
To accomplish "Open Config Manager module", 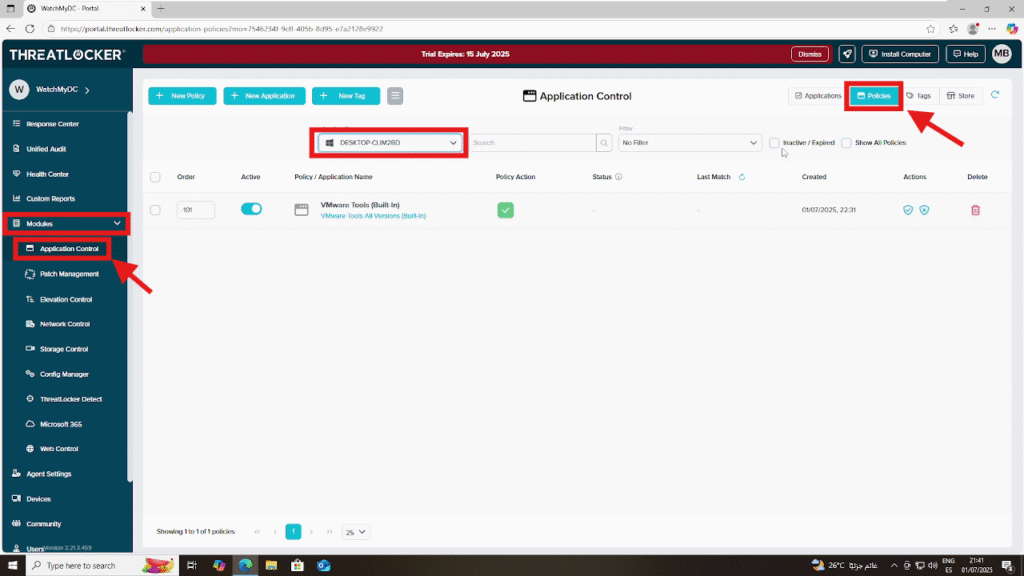I will click(63, 374).
